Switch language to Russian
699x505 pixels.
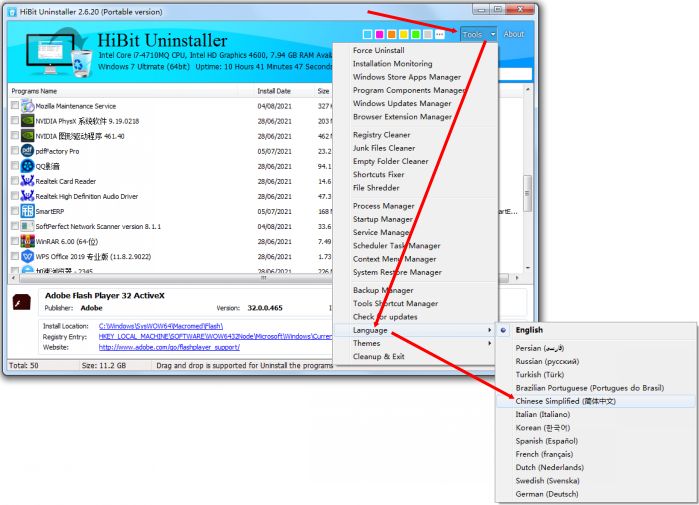[x=547, y=361]
